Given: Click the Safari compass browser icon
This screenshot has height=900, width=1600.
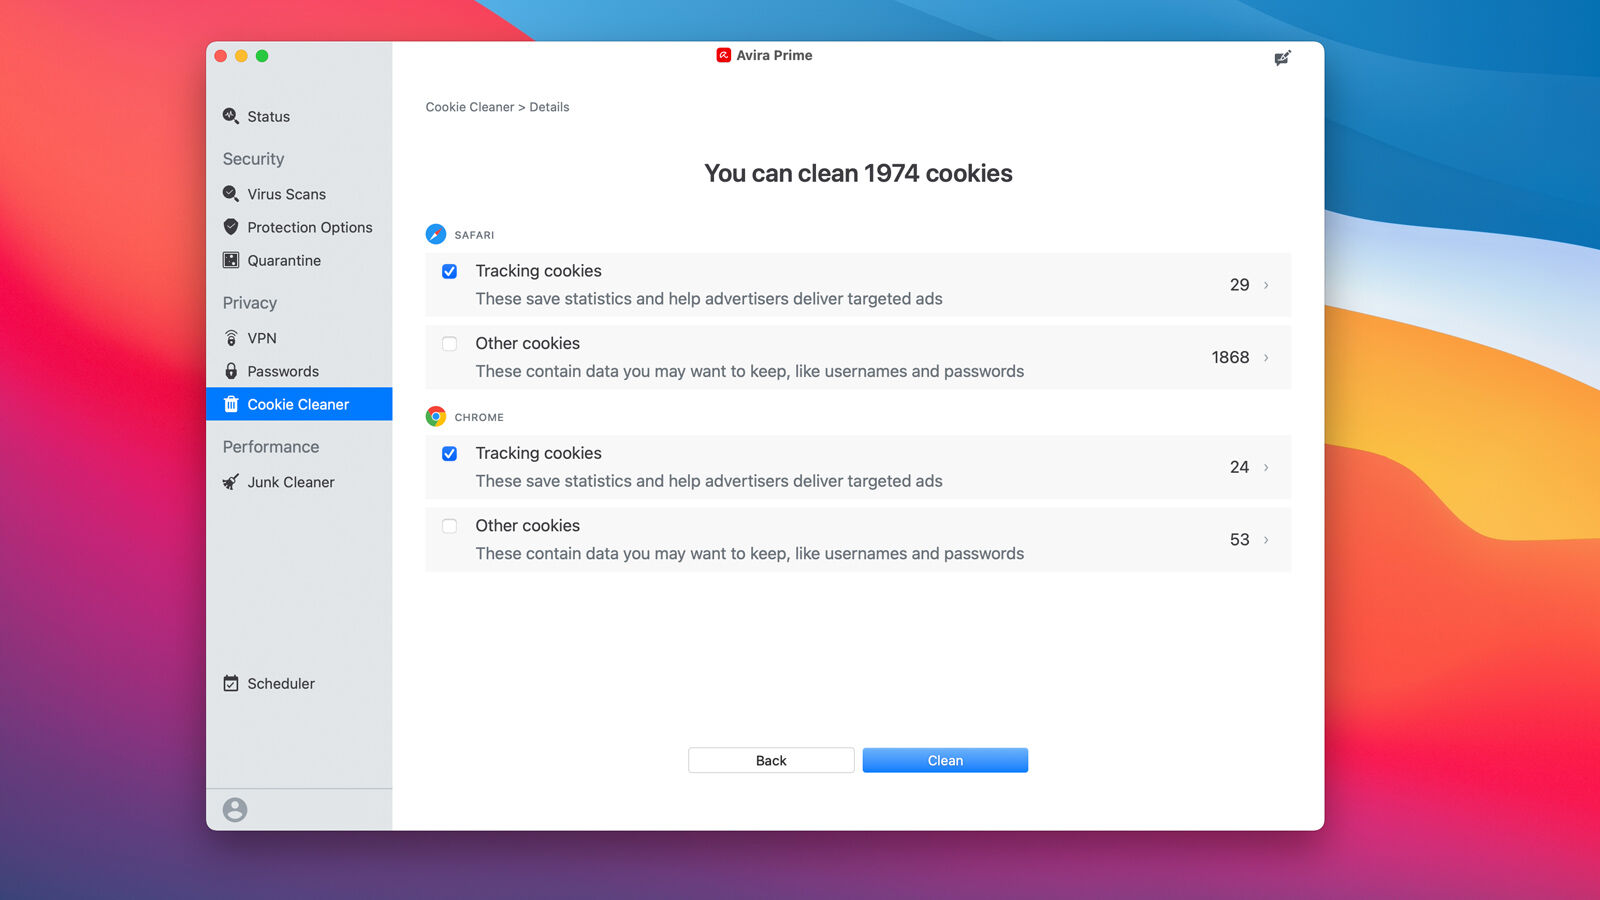Looking at the screenshot, I should (436, 234).
